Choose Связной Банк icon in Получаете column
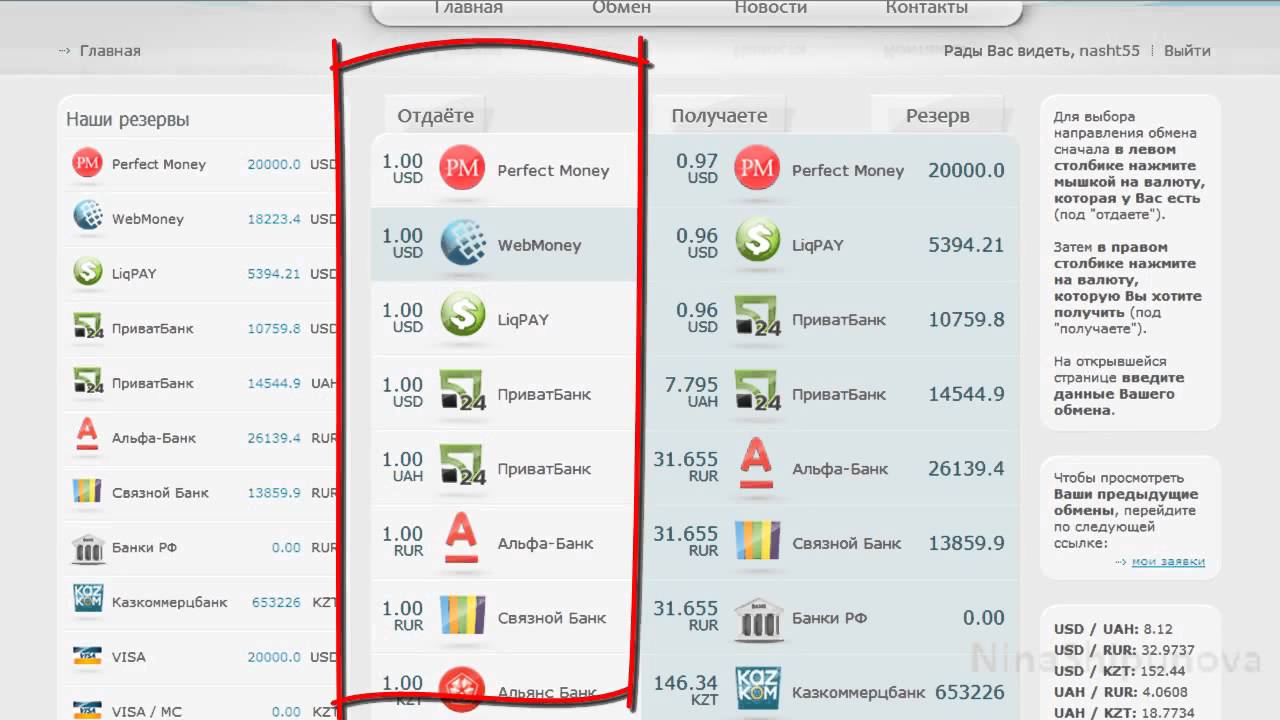The width and height of the screenshot is (1280, 720). pyautogui.click(x=757, y=541)
